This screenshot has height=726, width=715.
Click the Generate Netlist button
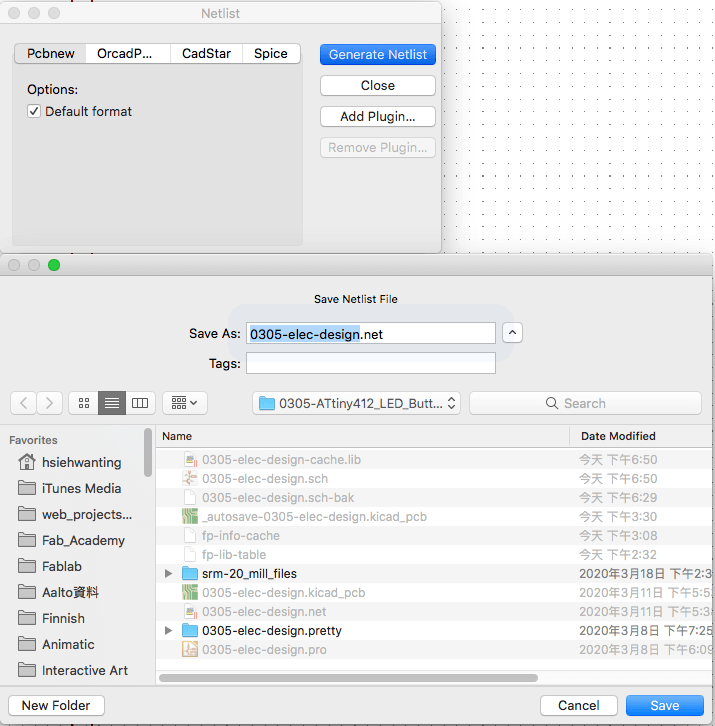pyautogui.click(x=378, y=54)
